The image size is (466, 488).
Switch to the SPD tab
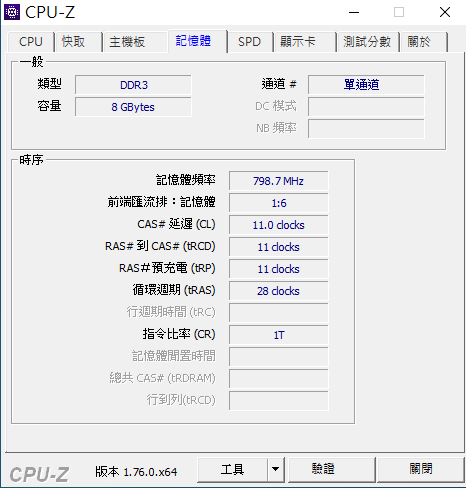point(249,42)
